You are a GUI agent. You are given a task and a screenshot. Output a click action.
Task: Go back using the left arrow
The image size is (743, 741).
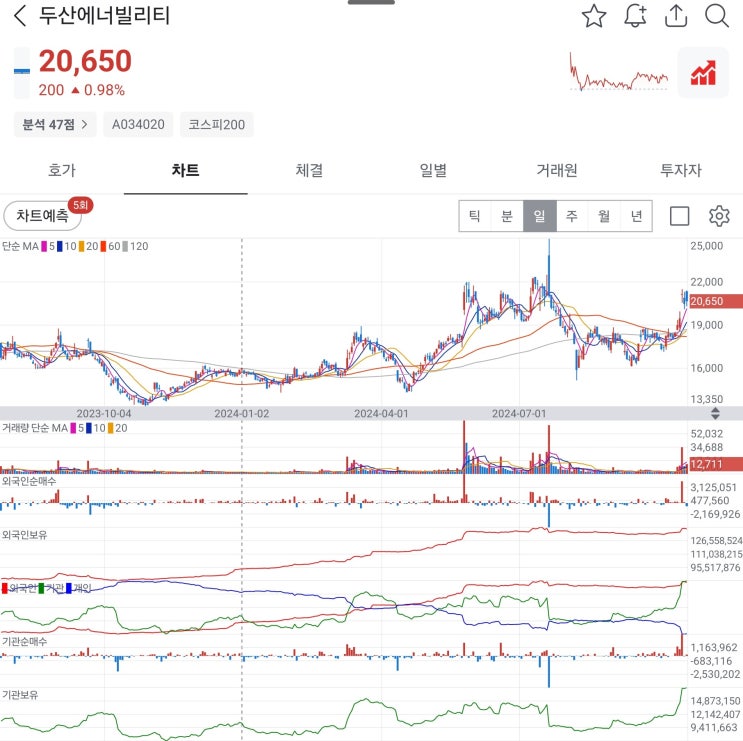coord(20,16)
